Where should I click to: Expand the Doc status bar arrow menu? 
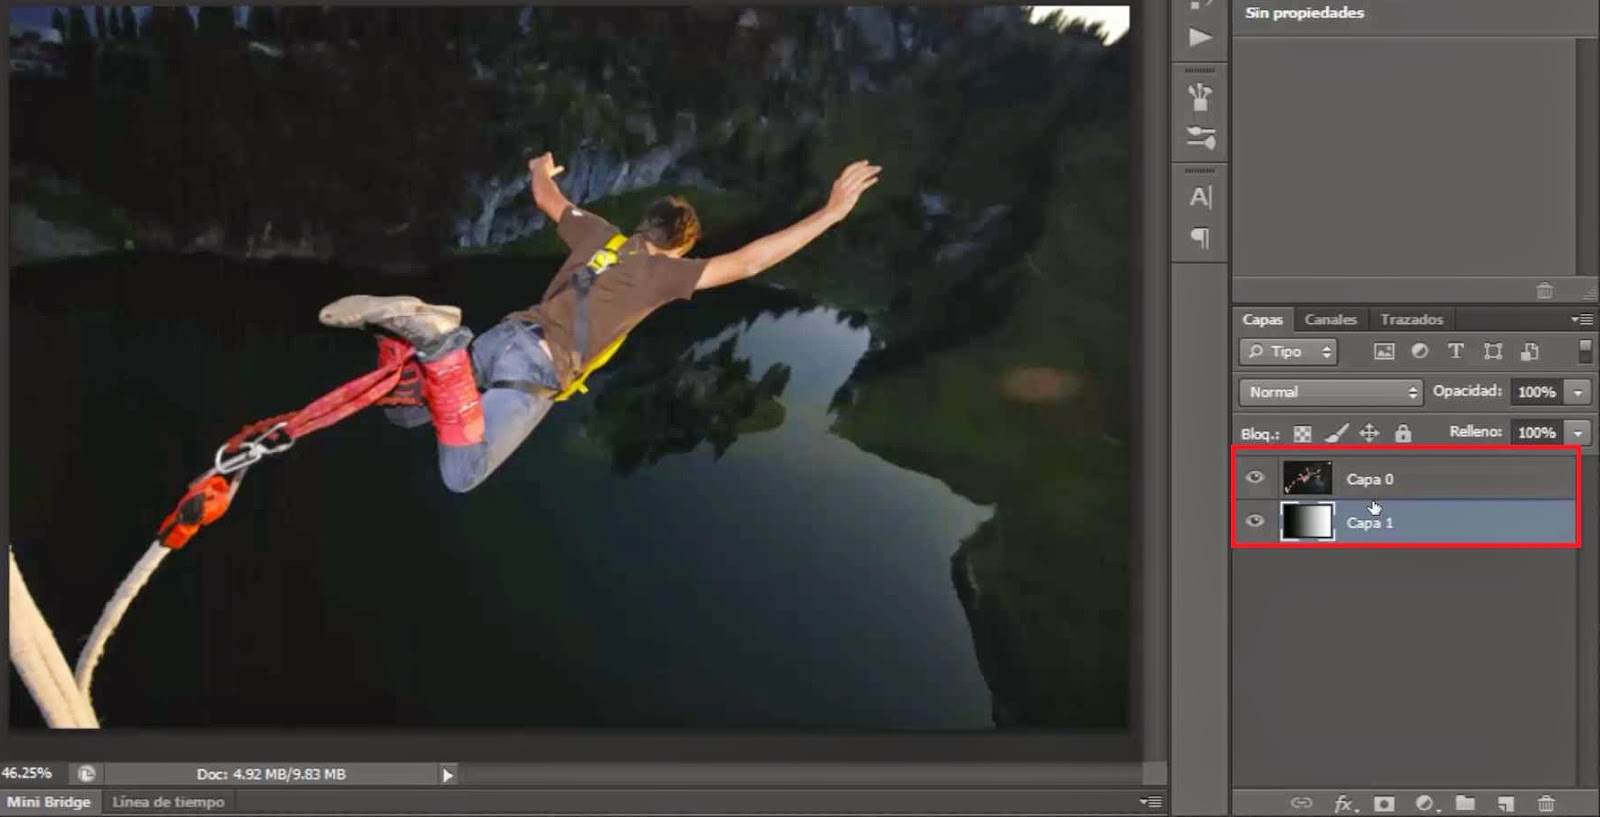click(447, 774)
